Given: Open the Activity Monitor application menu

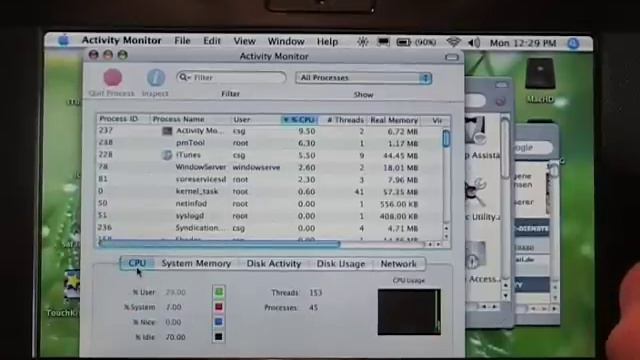Looking at the screenshot, I should tap(121, 40).
